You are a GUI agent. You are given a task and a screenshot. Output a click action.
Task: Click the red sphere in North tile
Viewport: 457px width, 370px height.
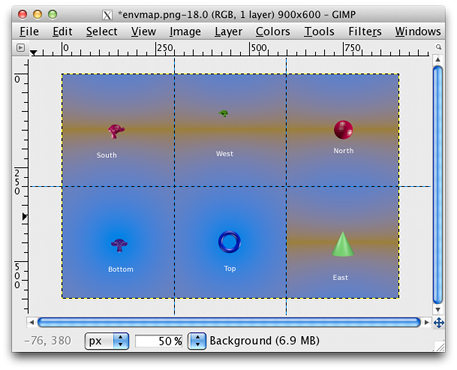pos(343,130)
